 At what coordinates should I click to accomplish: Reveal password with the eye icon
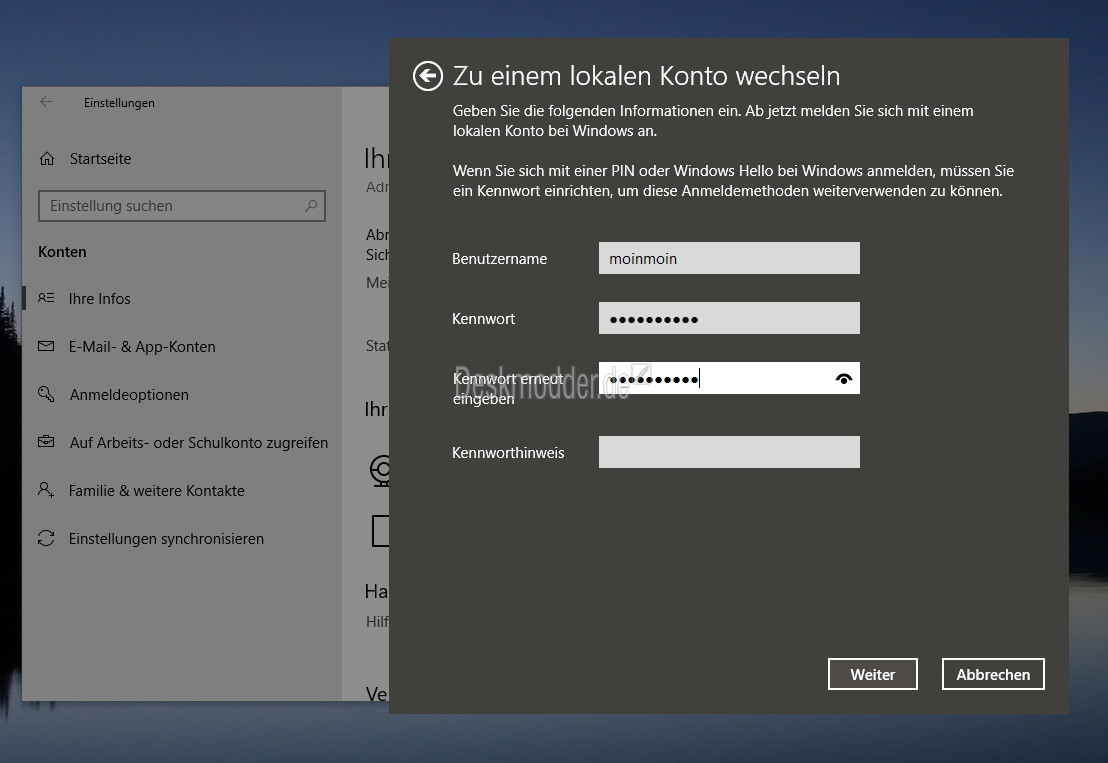(844, 379)
